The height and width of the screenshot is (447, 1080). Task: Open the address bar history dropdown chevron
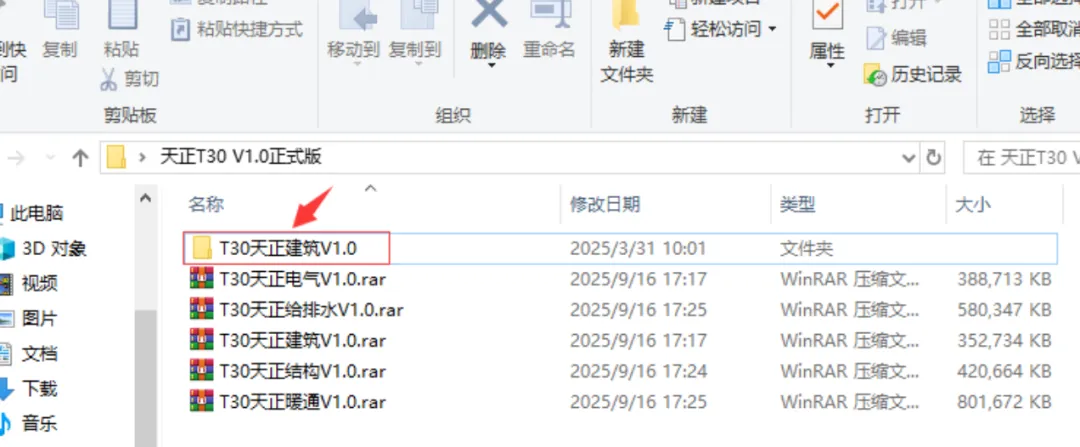[908, 158]
